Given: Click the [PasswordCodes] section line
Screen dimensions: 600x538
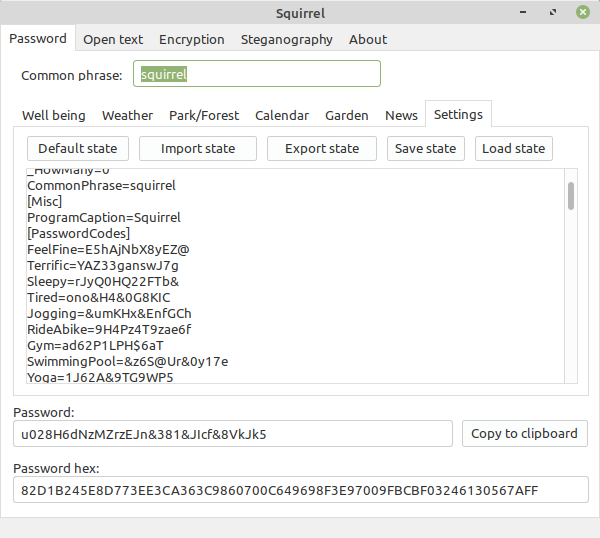Looking at the screenshot, I should [78, 233].
